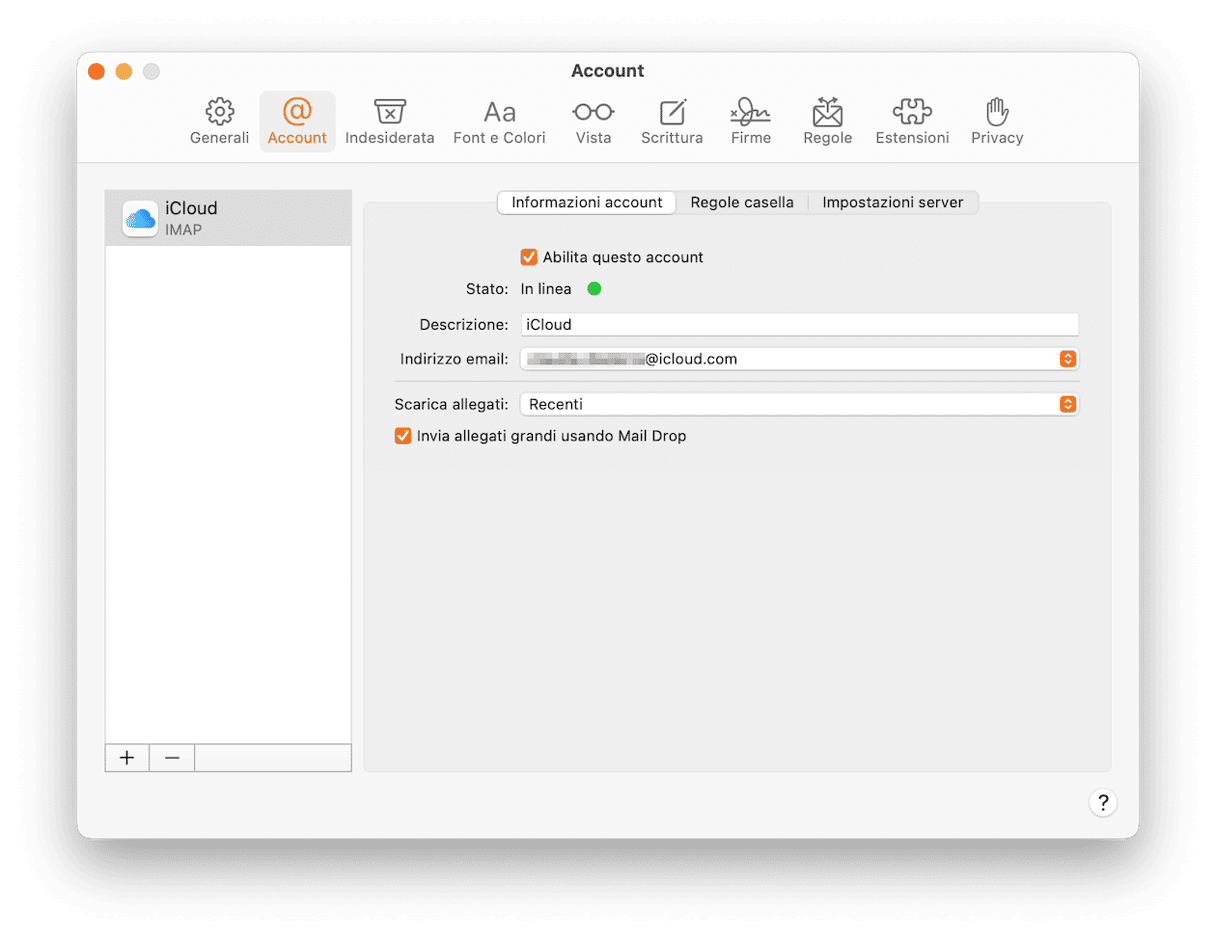This screenshot has width=1216, height=940.
Task: Open the Regole rules pane
Action: 828,122
